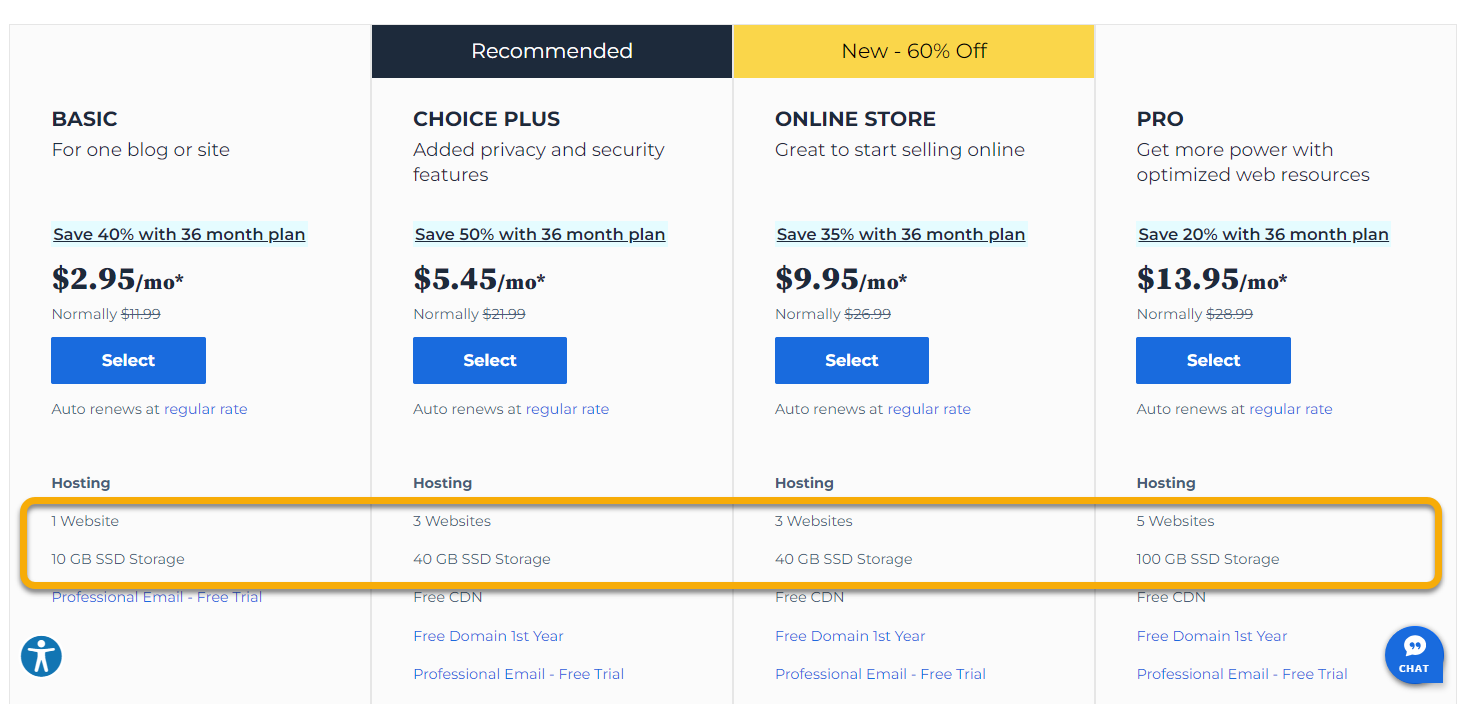Open Free Domain 1st Year under ONLINE STORE
This screenshot has height=704, width=1466.
(x=849, y=635)
